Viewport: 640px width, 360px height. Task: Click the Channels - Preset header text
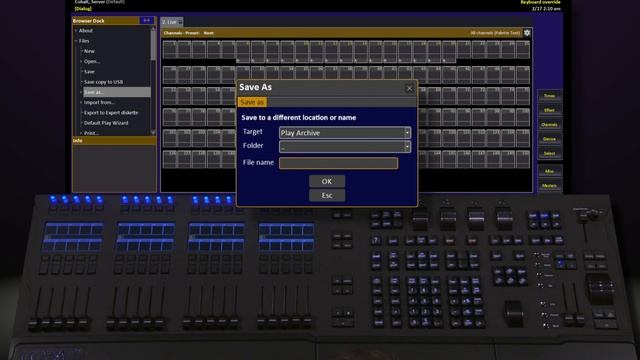181,33
